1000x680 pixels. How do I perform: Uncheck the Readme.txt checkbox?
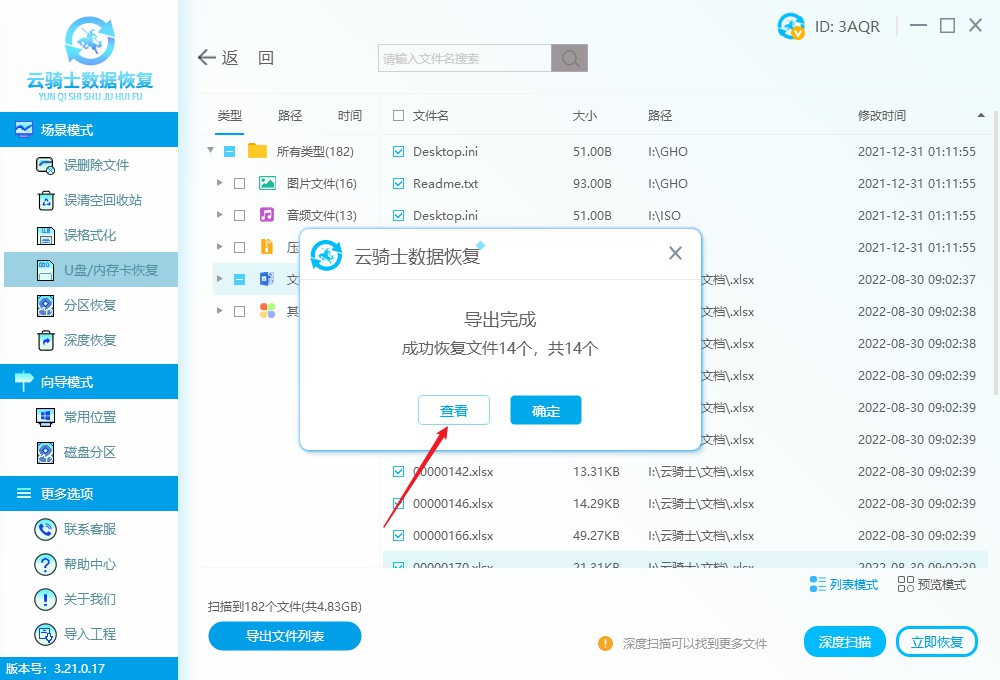(x=399, y=184)
